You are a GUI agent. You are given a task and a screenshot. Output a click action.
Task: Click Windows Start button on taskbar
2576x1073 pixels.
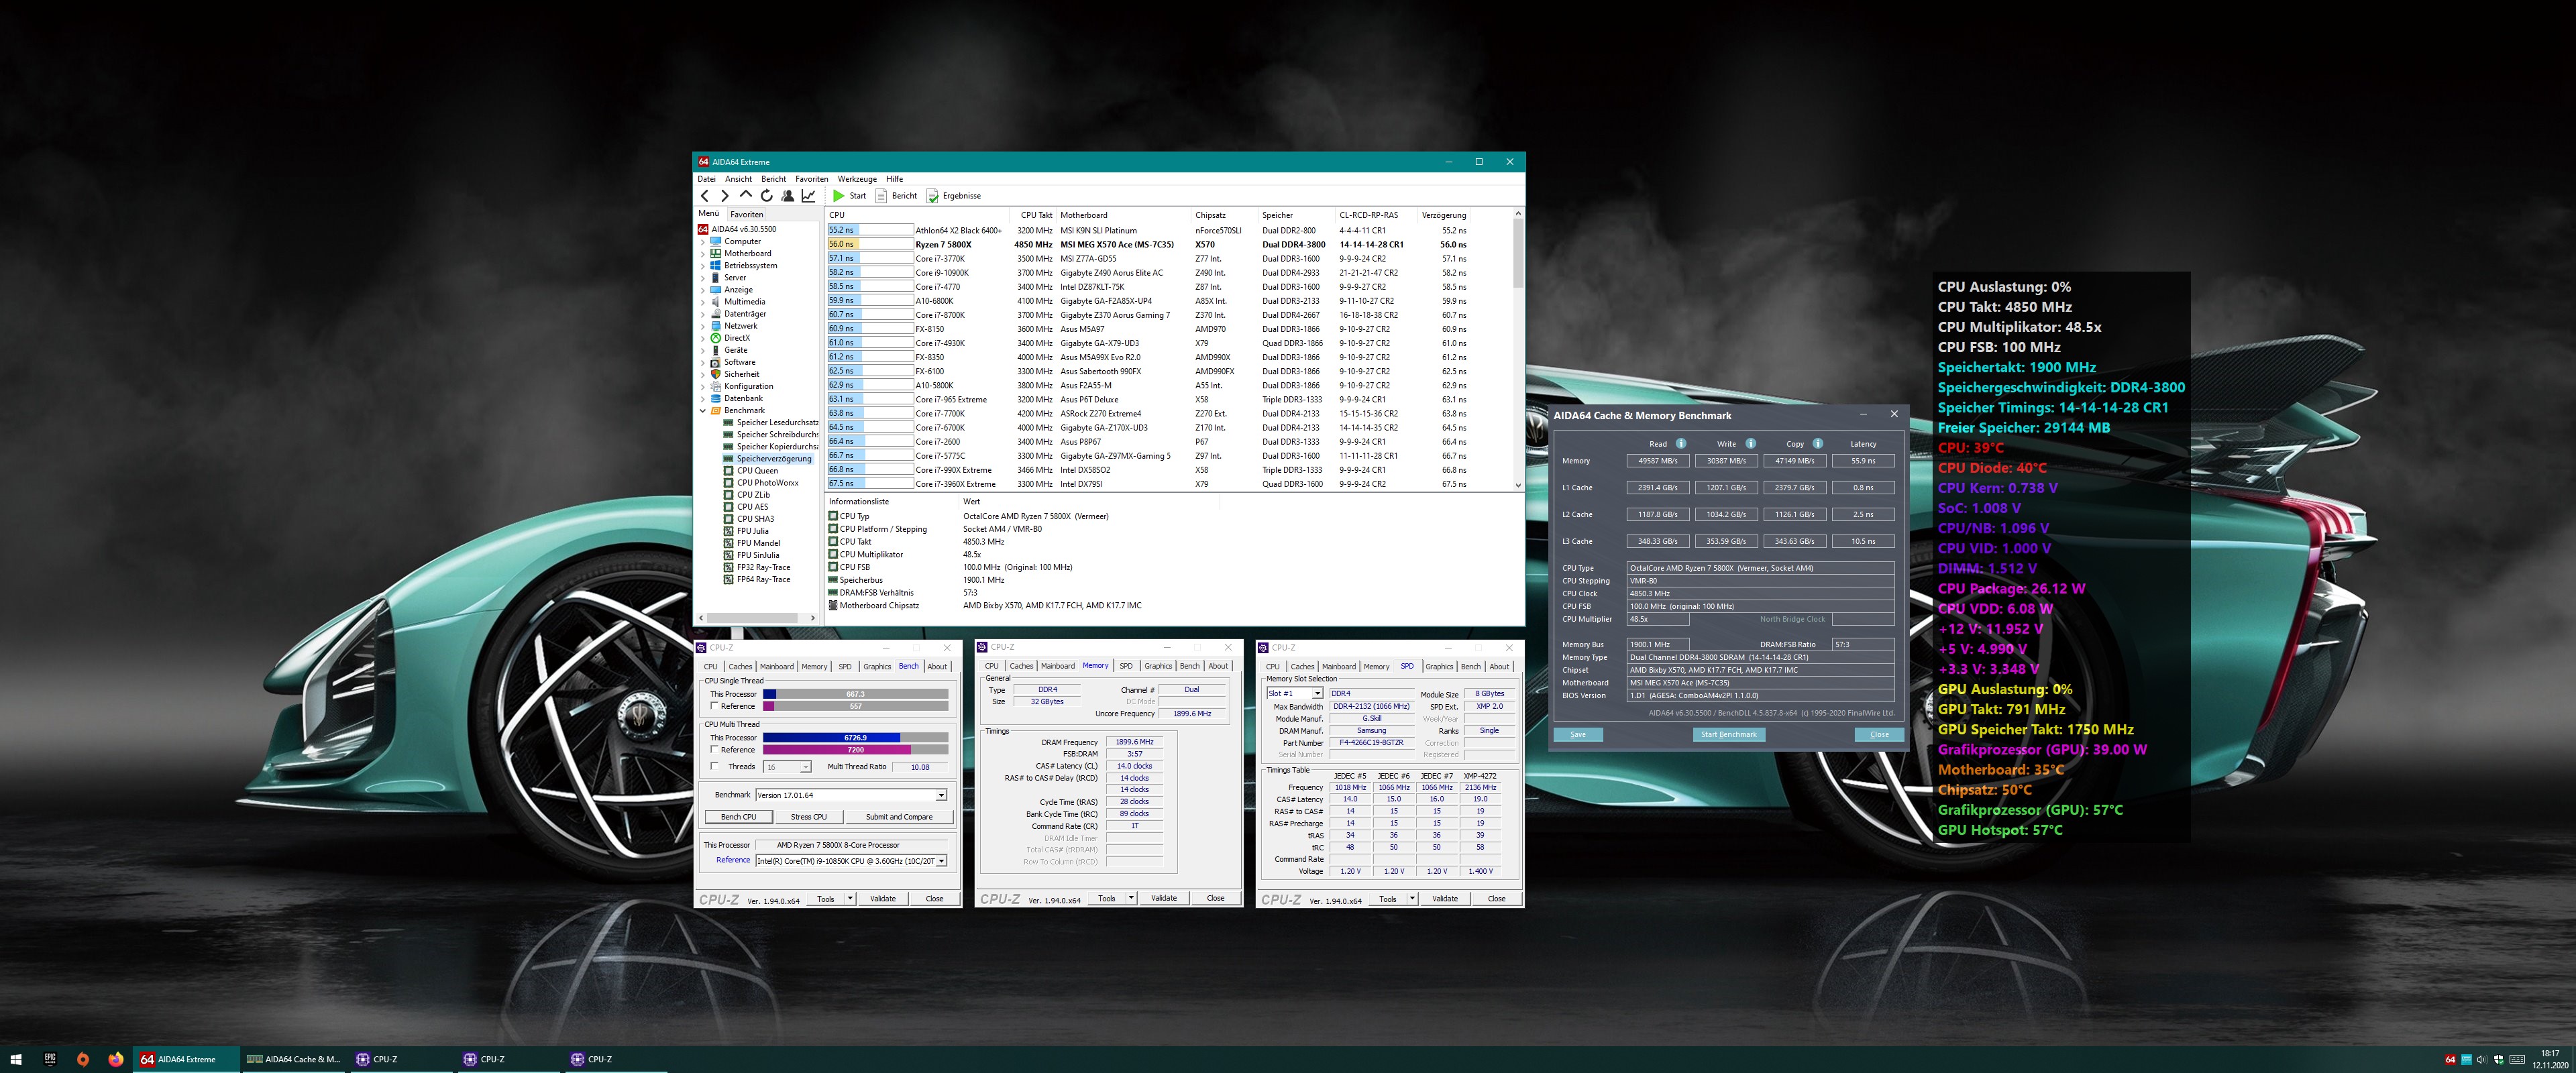[x=16, y=1059]
